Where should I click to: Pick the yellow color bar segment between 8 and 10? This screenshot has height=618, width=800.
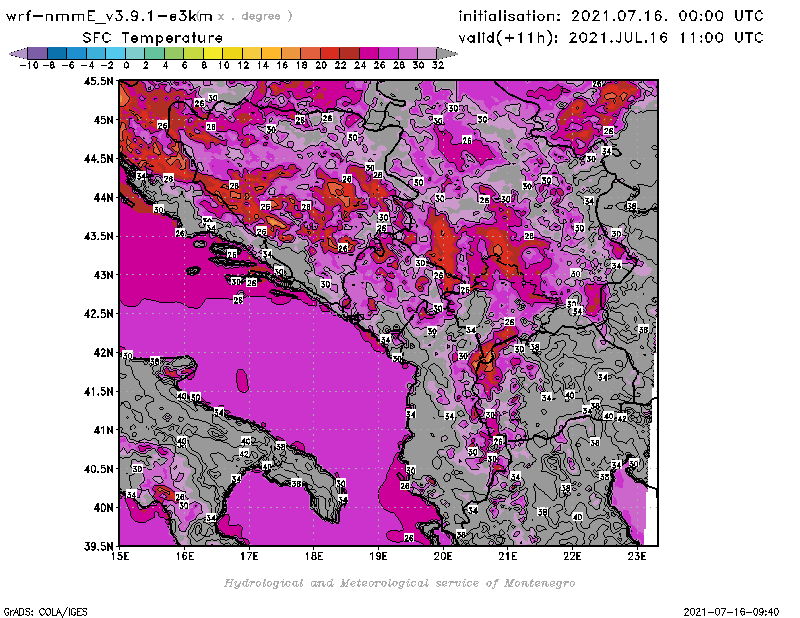point(213,53)
